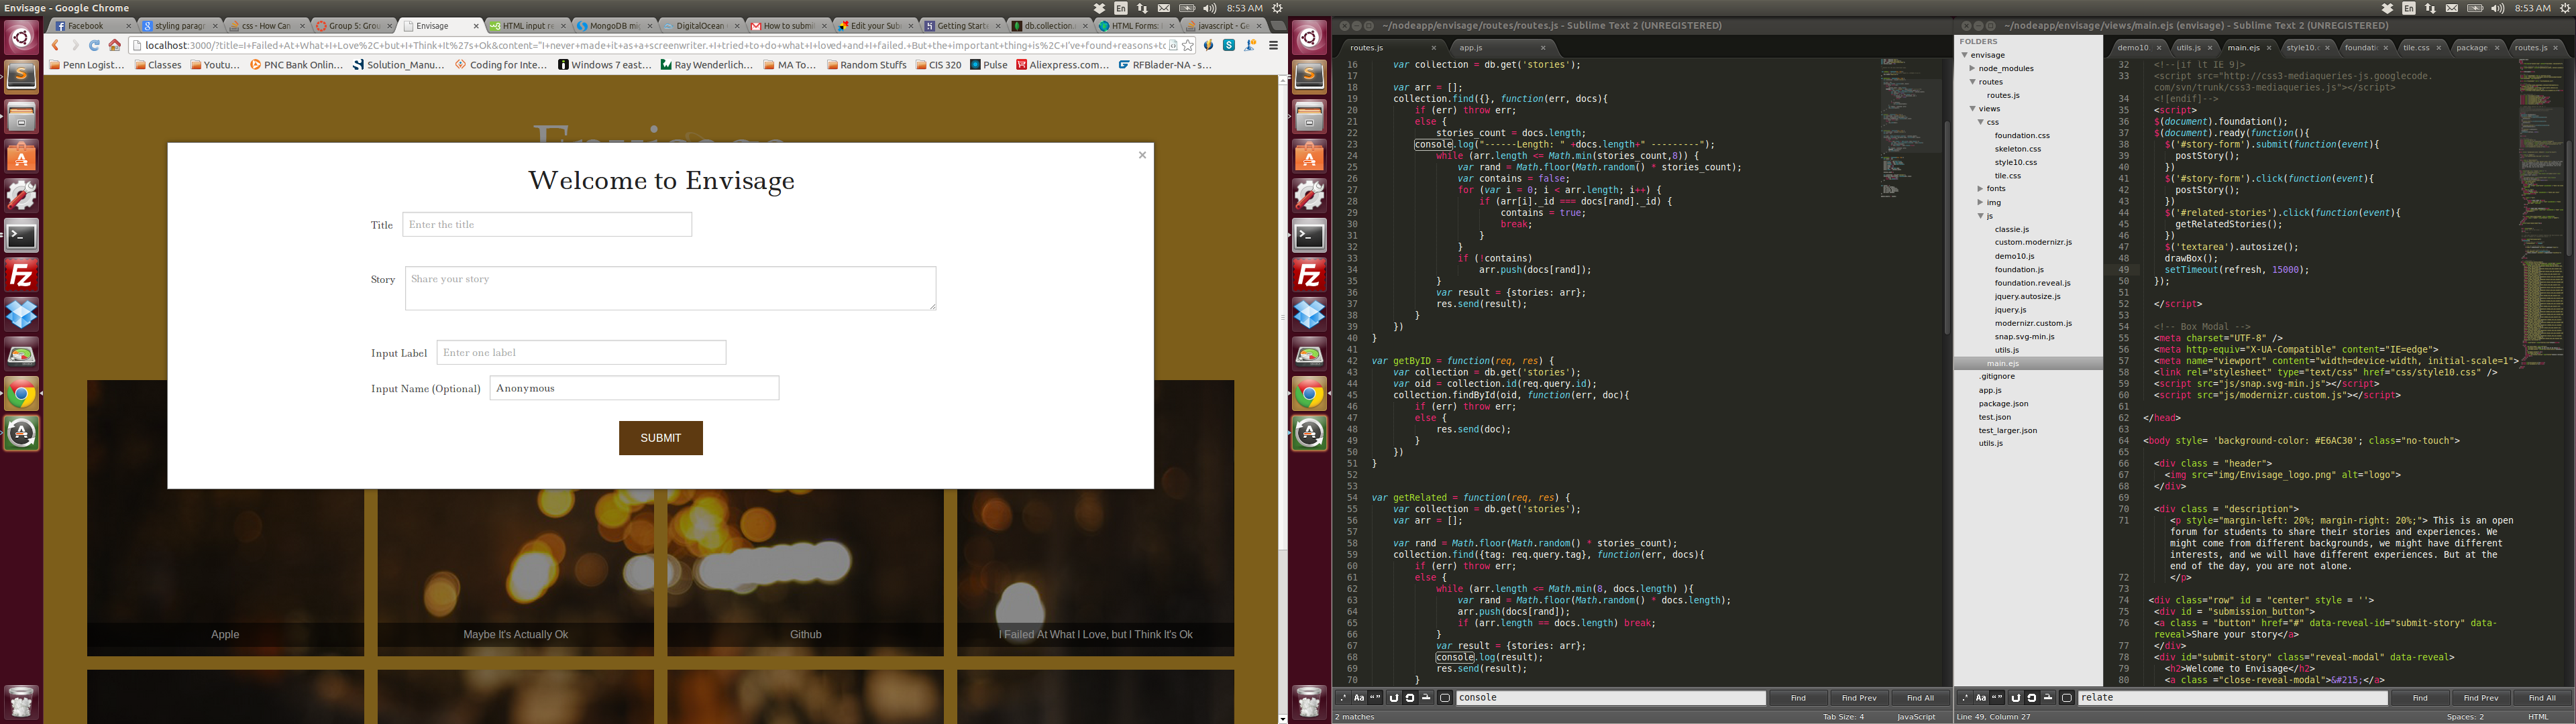Click Find All next to console search
The image size is (2576, 724).
click(1919, 698)
